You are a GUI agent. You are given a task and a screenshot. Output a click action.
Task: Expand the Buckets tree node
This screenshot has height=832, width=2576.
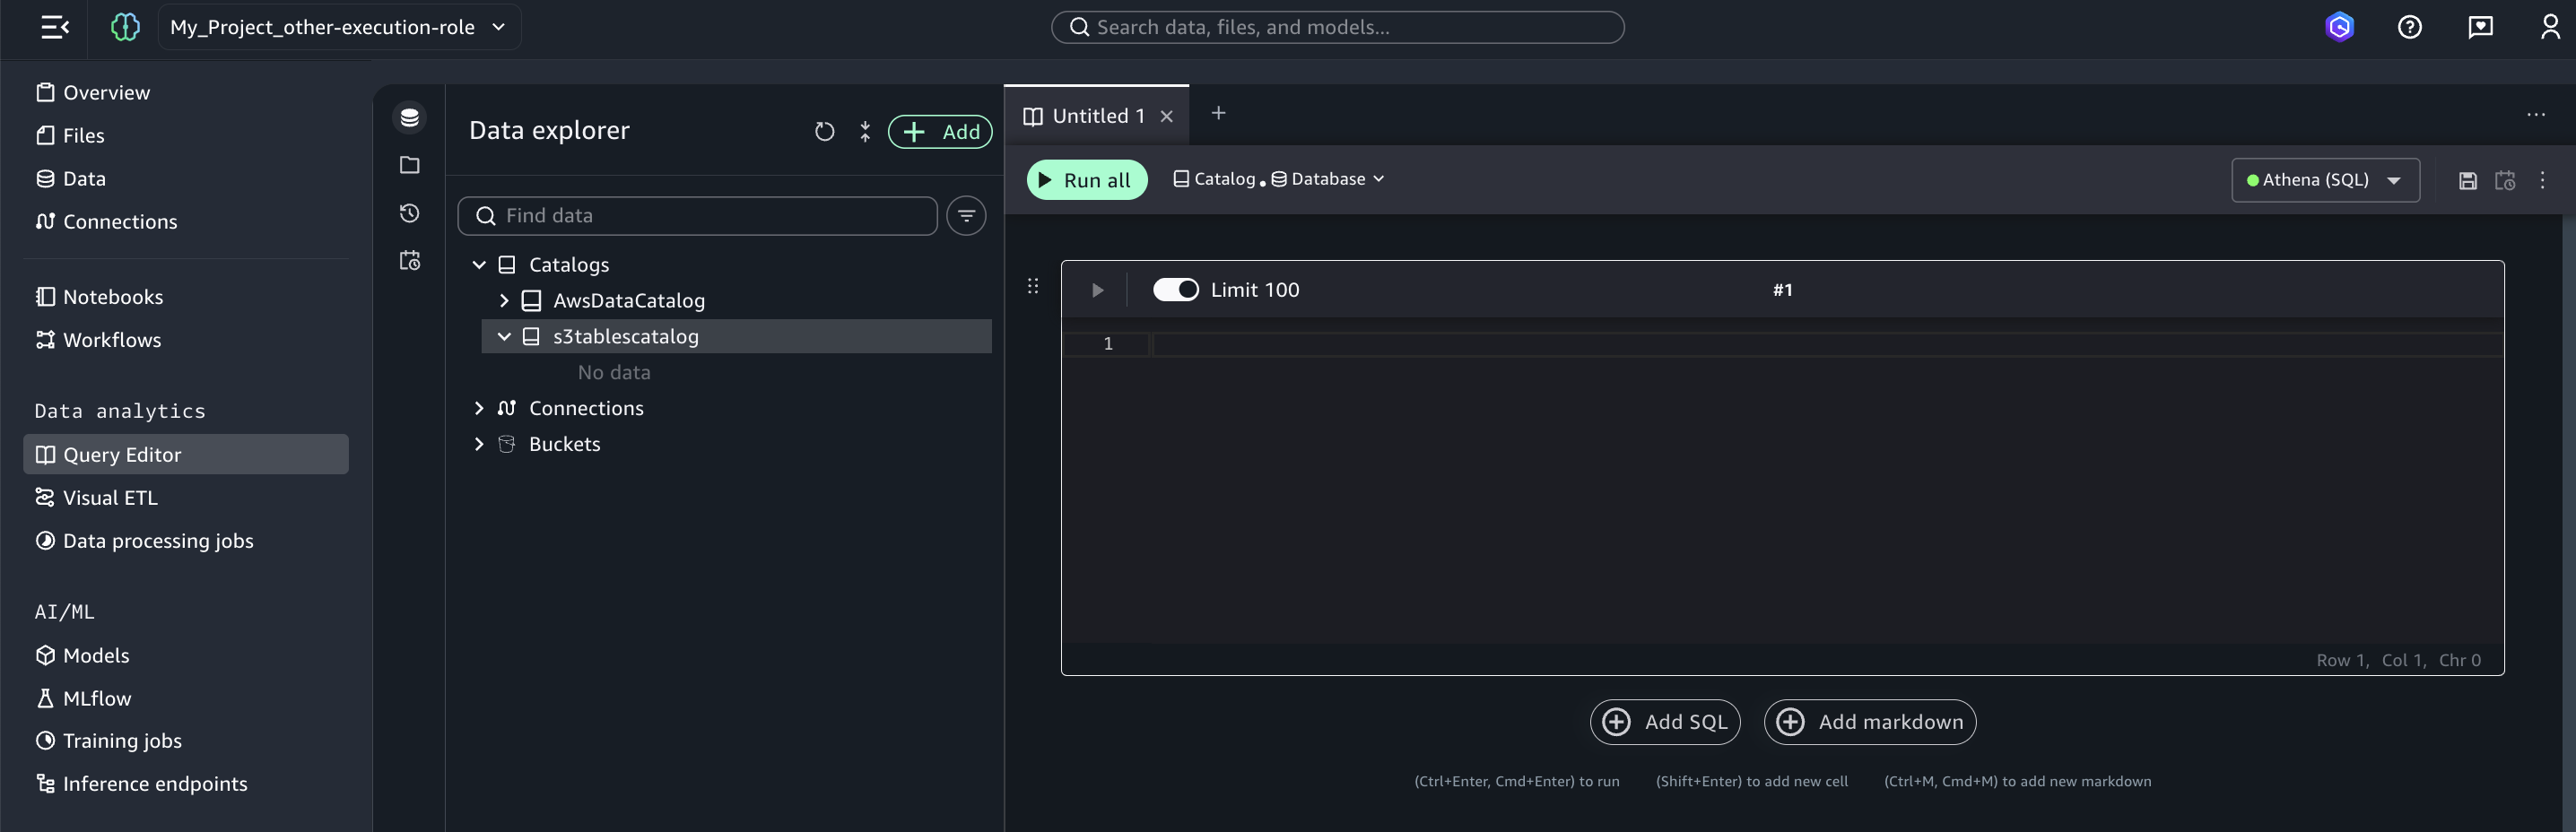[479, 444]
